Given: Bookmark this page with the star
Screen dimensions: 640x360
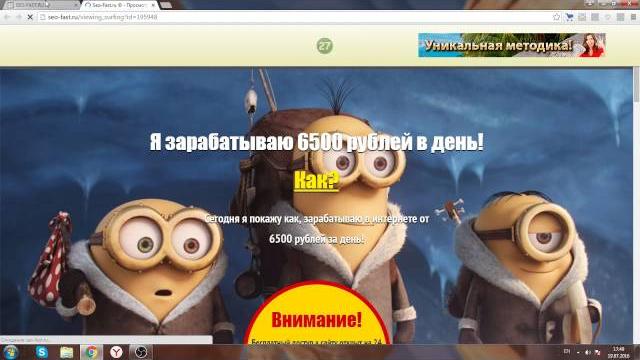Looking at the screenshot, I should pyautogui.click(x=556, y=17).
